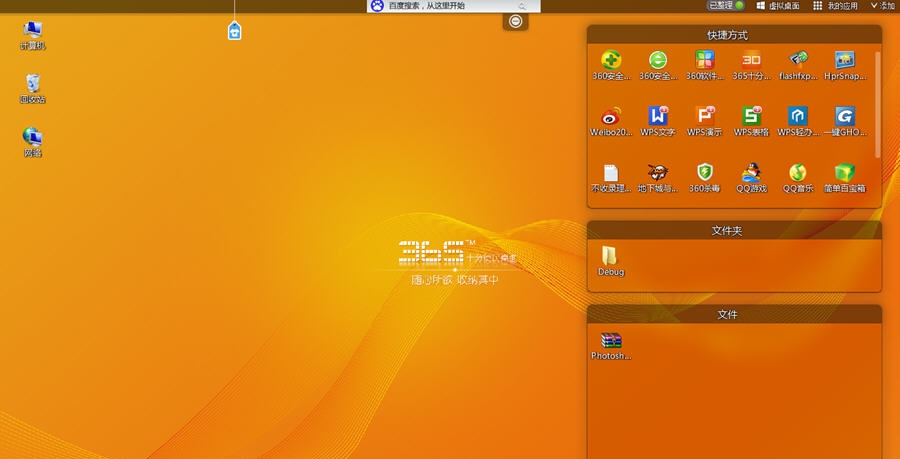Open the 360软件 manager shortcut
Screen dimensions: 900x459
point(704,65)
